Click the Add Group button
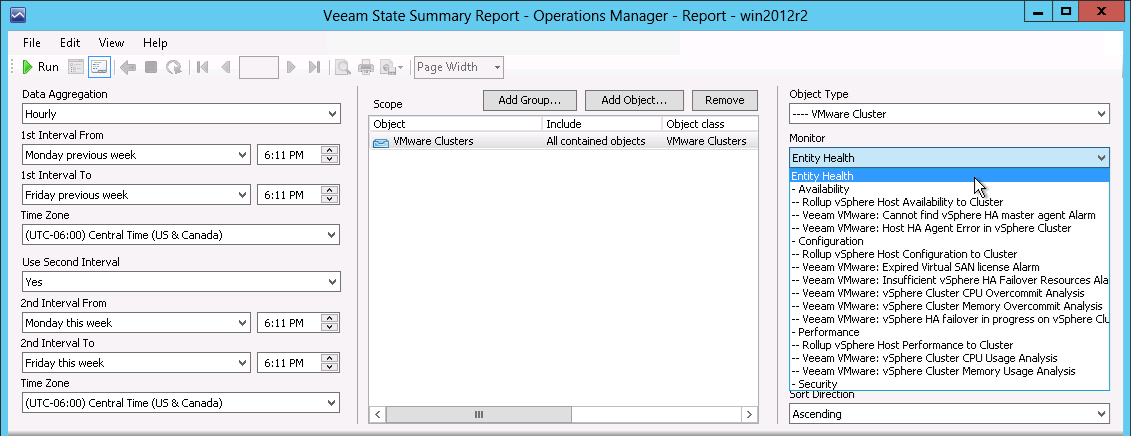The height and width of the screenshot is (436, 1131). tap(530, 100)
